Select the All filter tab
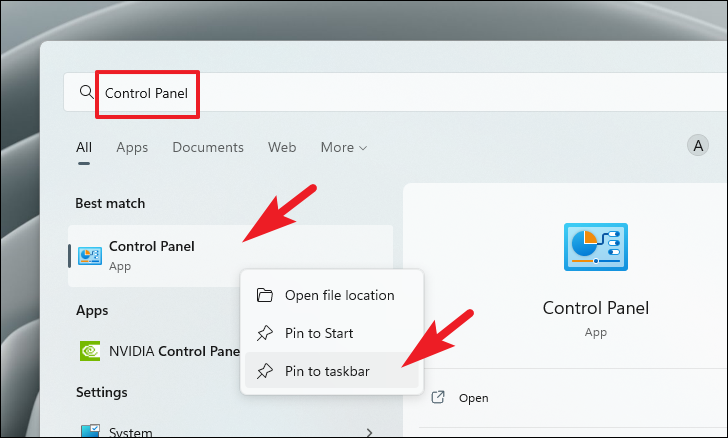The width and height of the screenshot is (728, 438). (84, 147)
